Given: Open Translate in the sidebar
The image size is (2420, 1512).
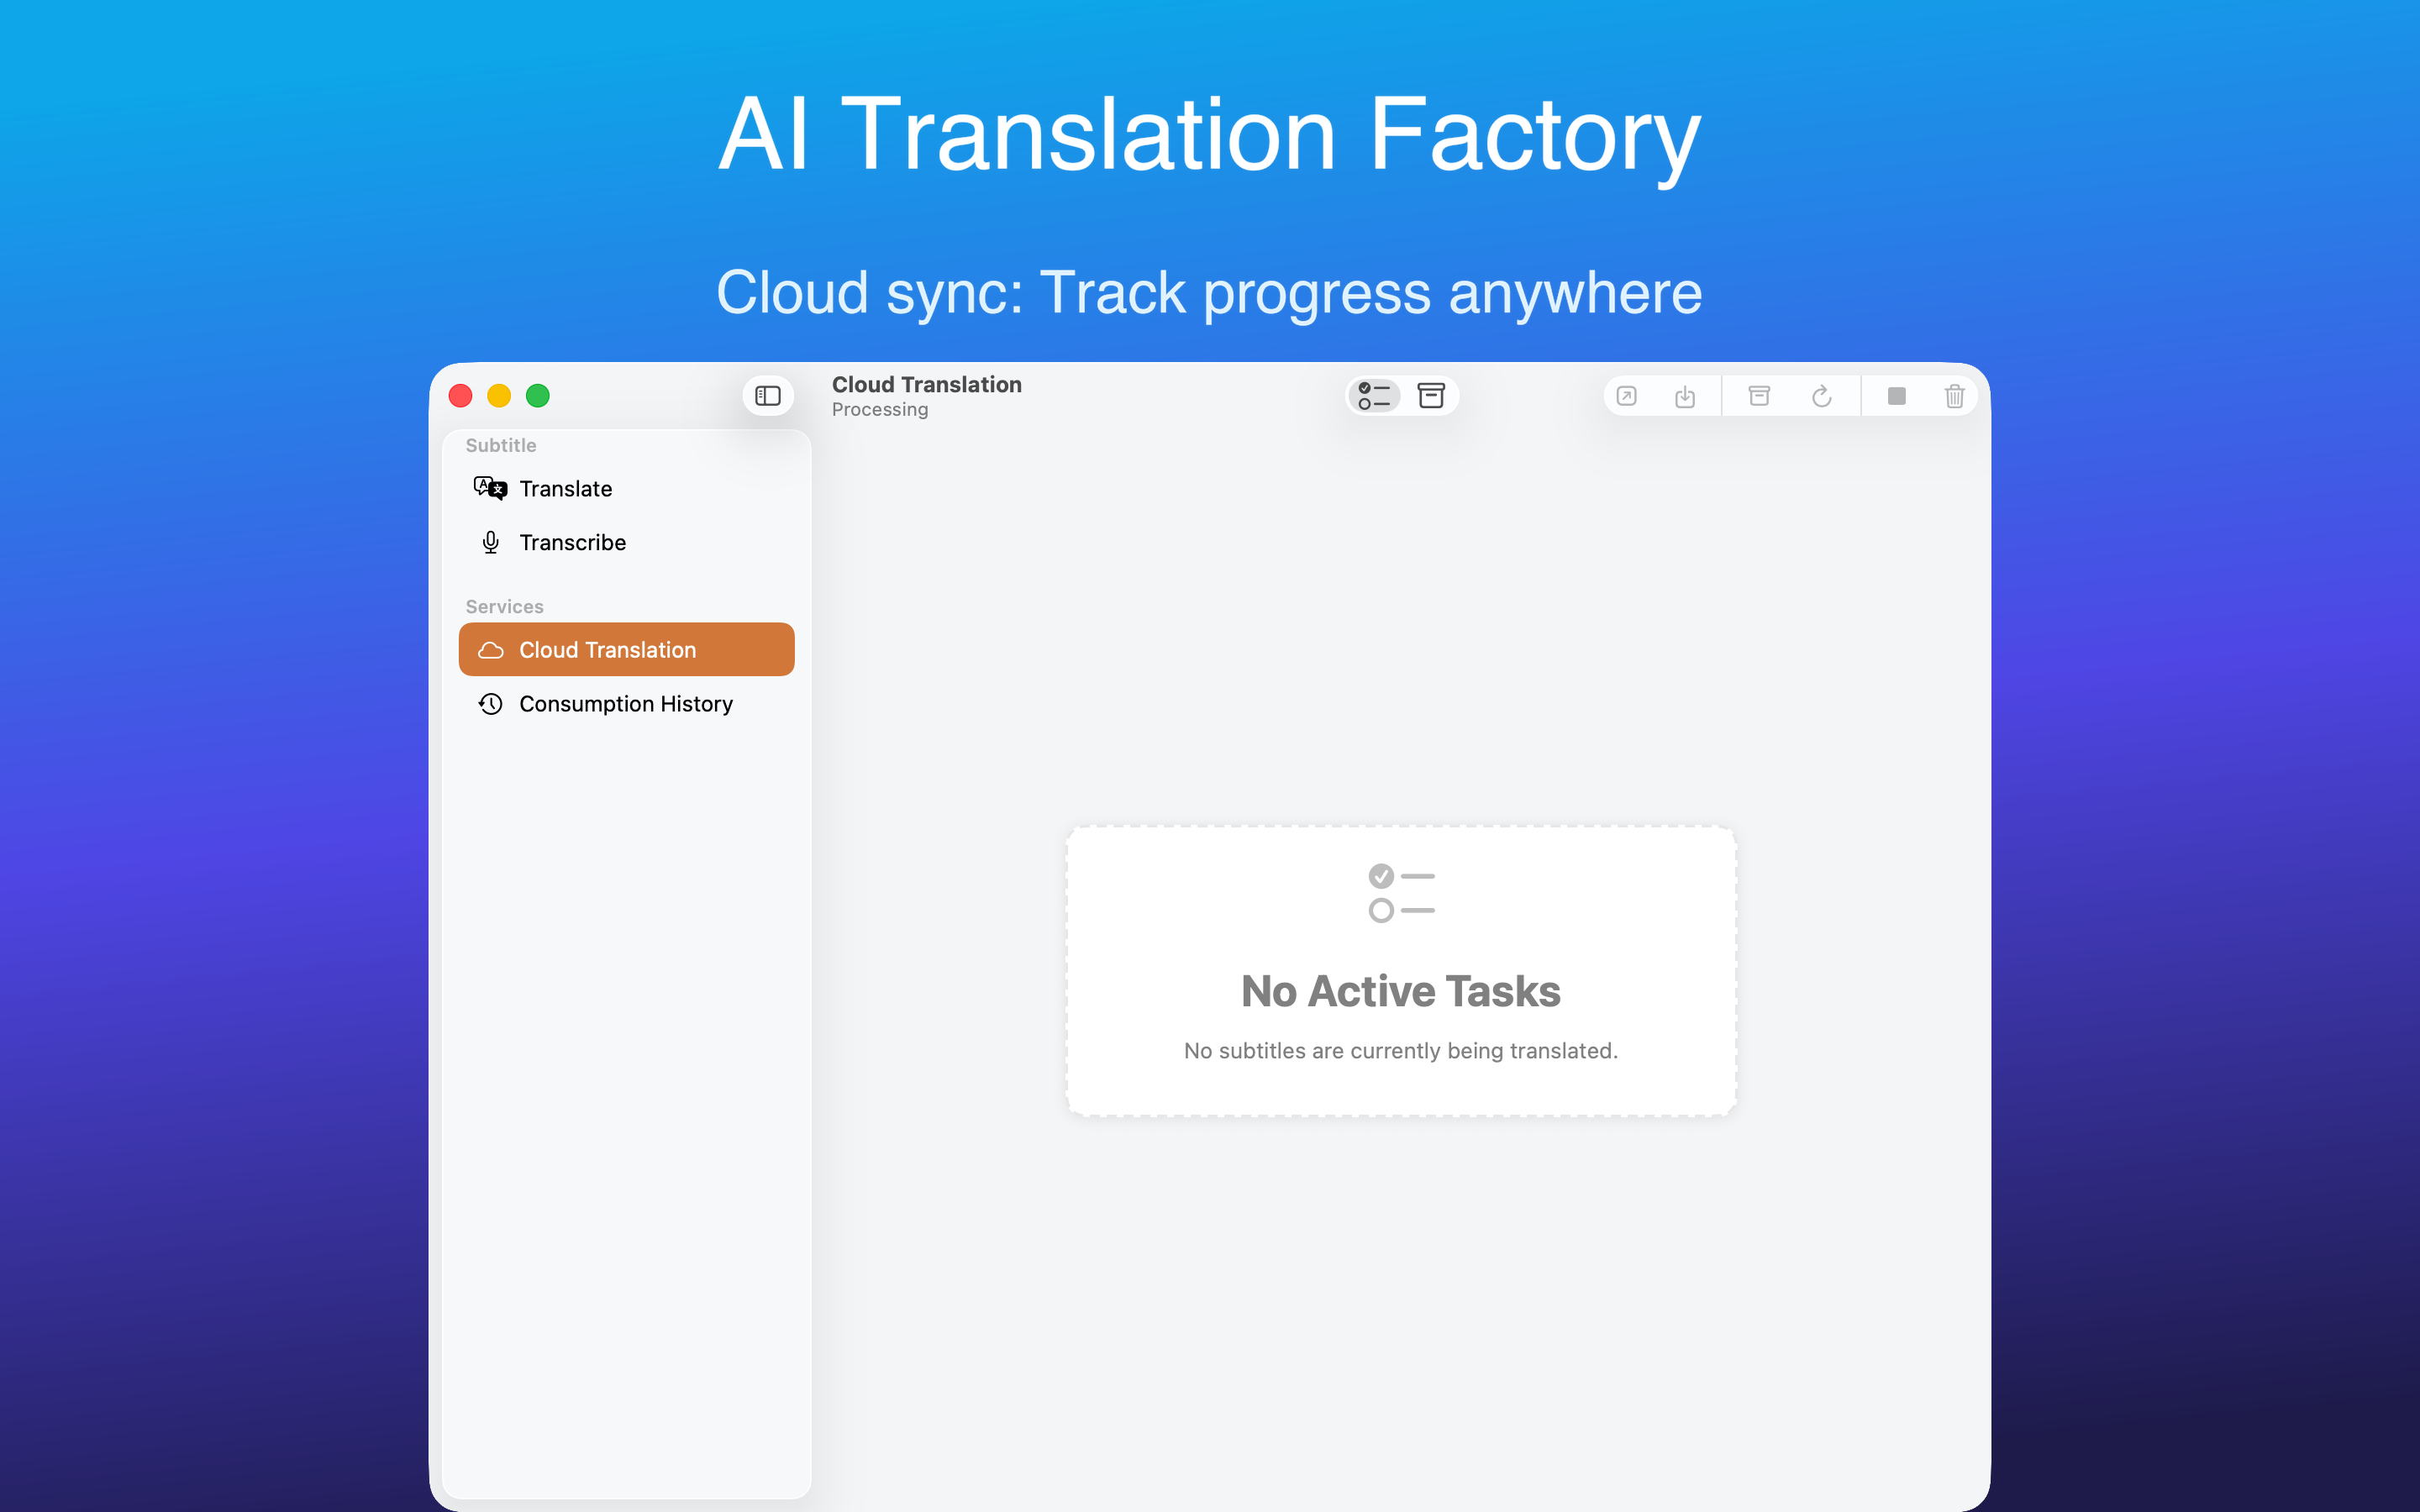Looking at the screenshot, I should [565, 489].
